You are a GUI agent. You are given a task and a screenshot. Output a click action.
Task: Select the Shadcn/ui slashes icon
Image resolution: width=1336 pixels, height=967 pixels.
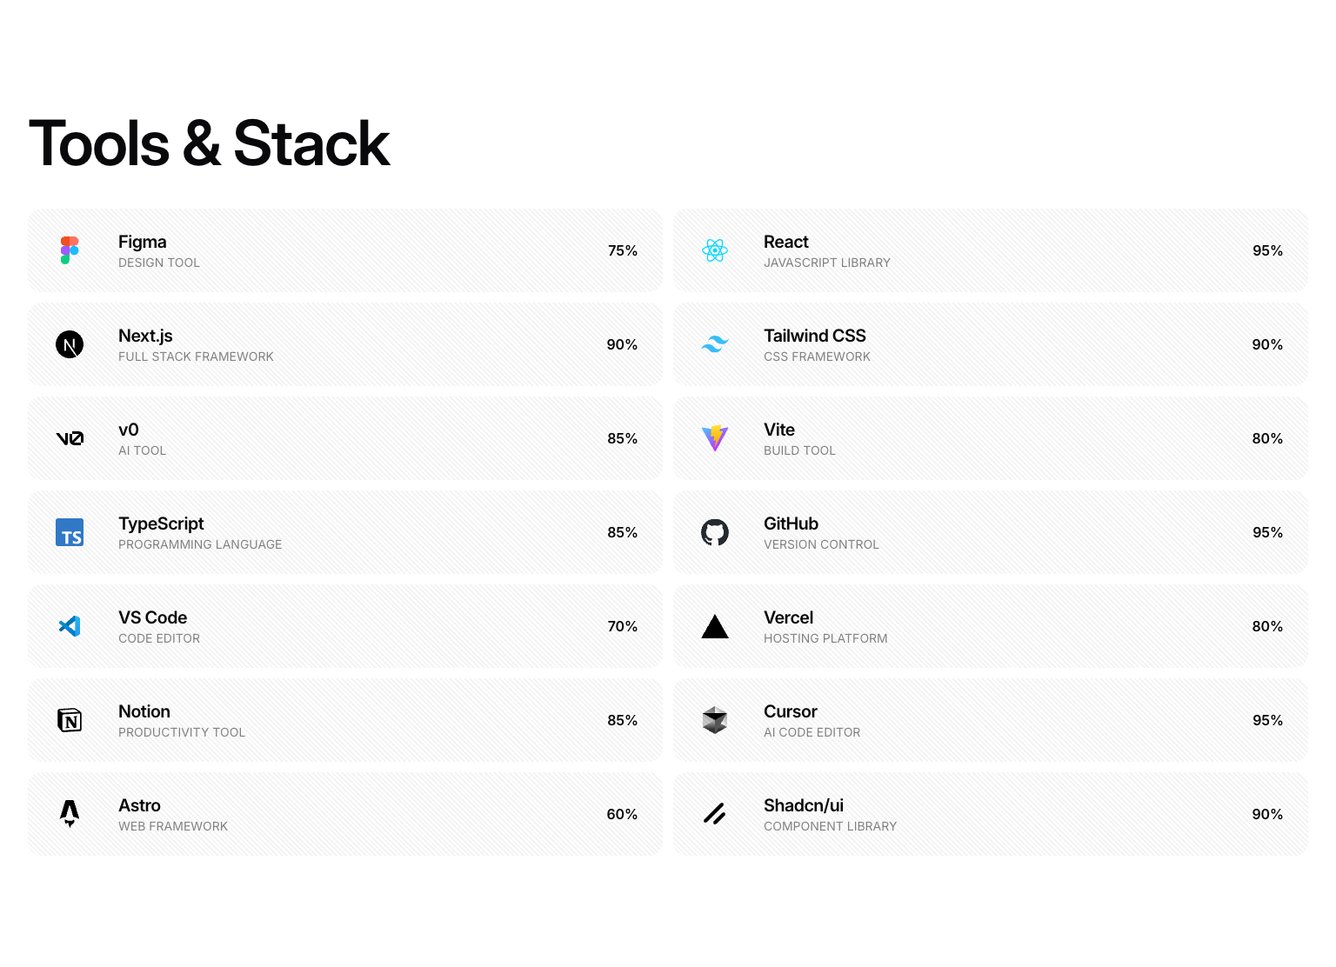pos(715,814)
